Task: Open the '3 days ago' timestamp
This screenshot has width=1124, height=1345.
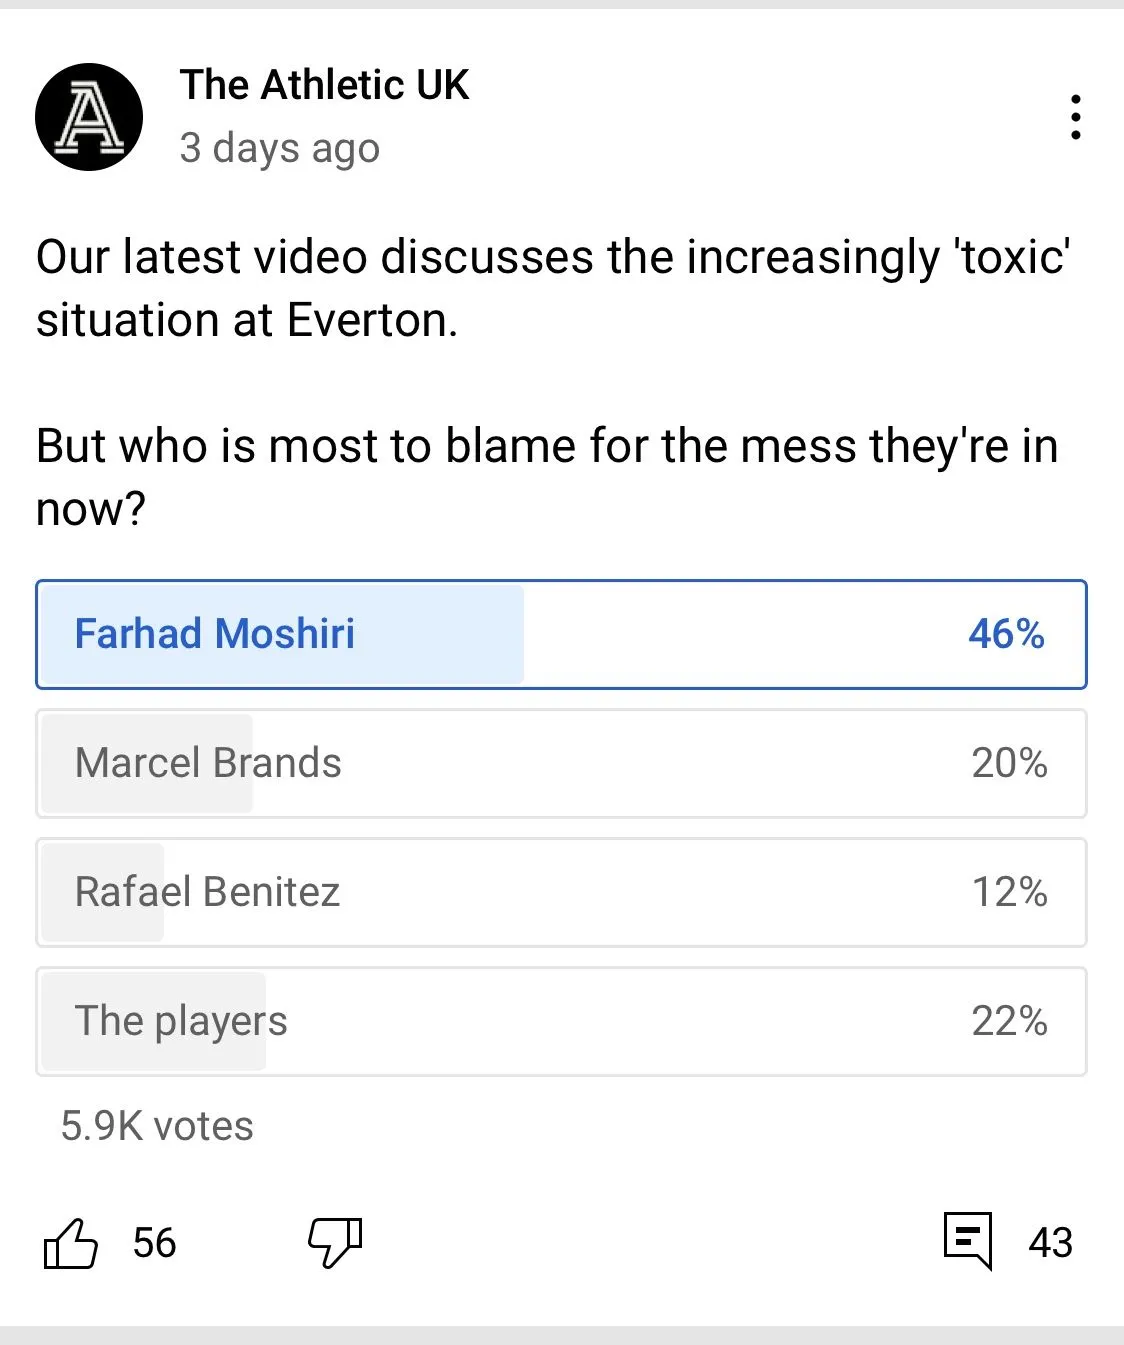Action: tap(280, 148)
